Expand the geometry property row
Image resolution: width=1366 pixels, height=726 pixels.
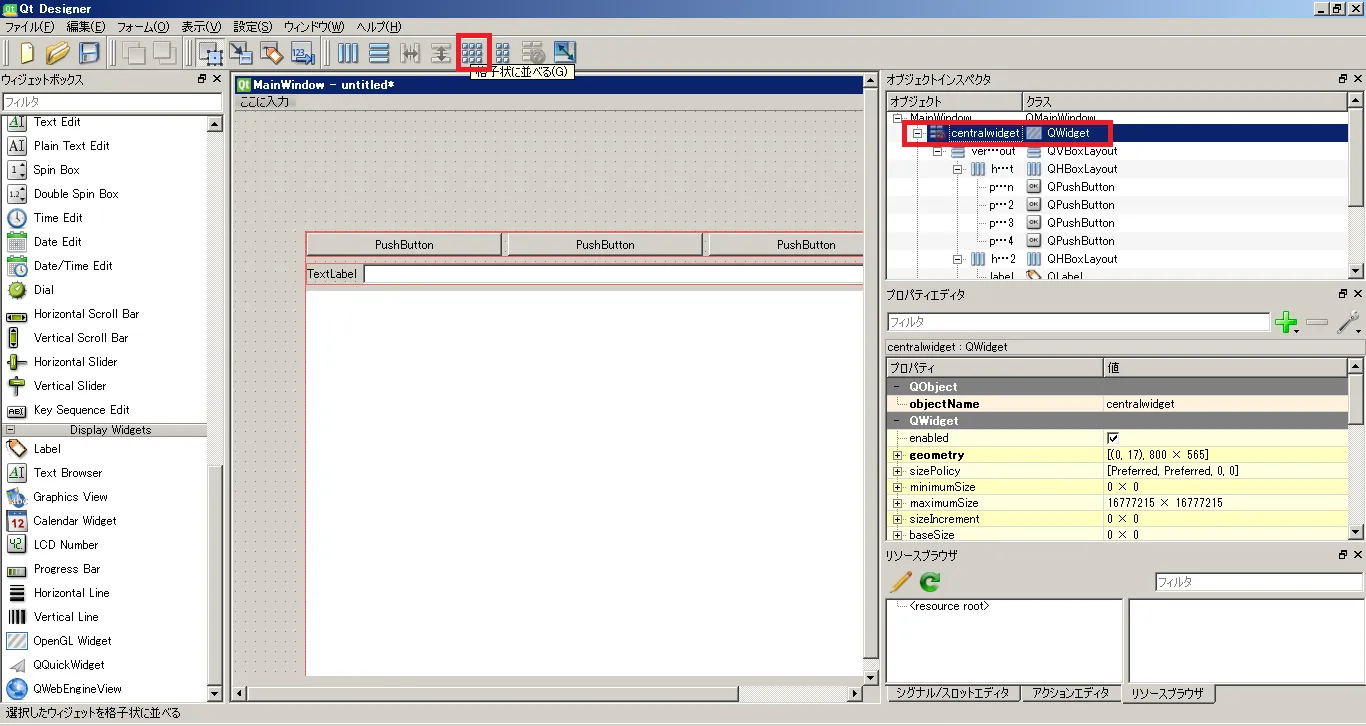coord(898,455)
